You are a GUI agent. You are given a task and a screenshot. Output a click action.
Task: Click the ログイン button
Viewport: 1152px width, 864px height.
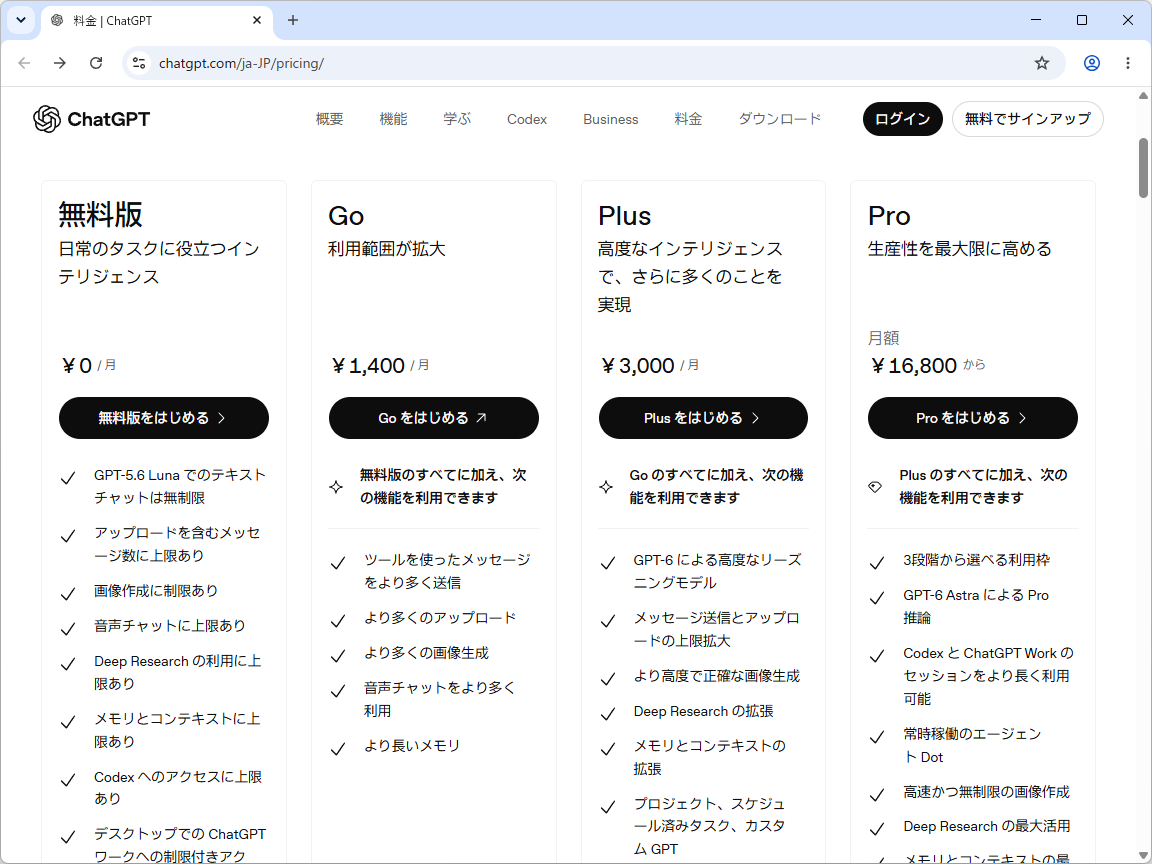pos(902,119)
